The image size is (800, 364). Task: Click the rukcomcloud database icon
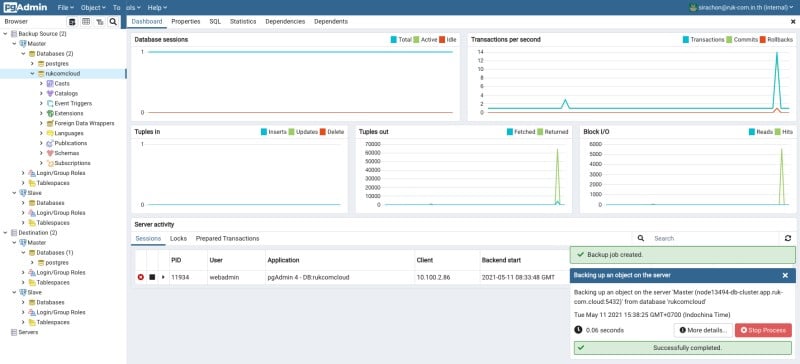tap(41, 74)
